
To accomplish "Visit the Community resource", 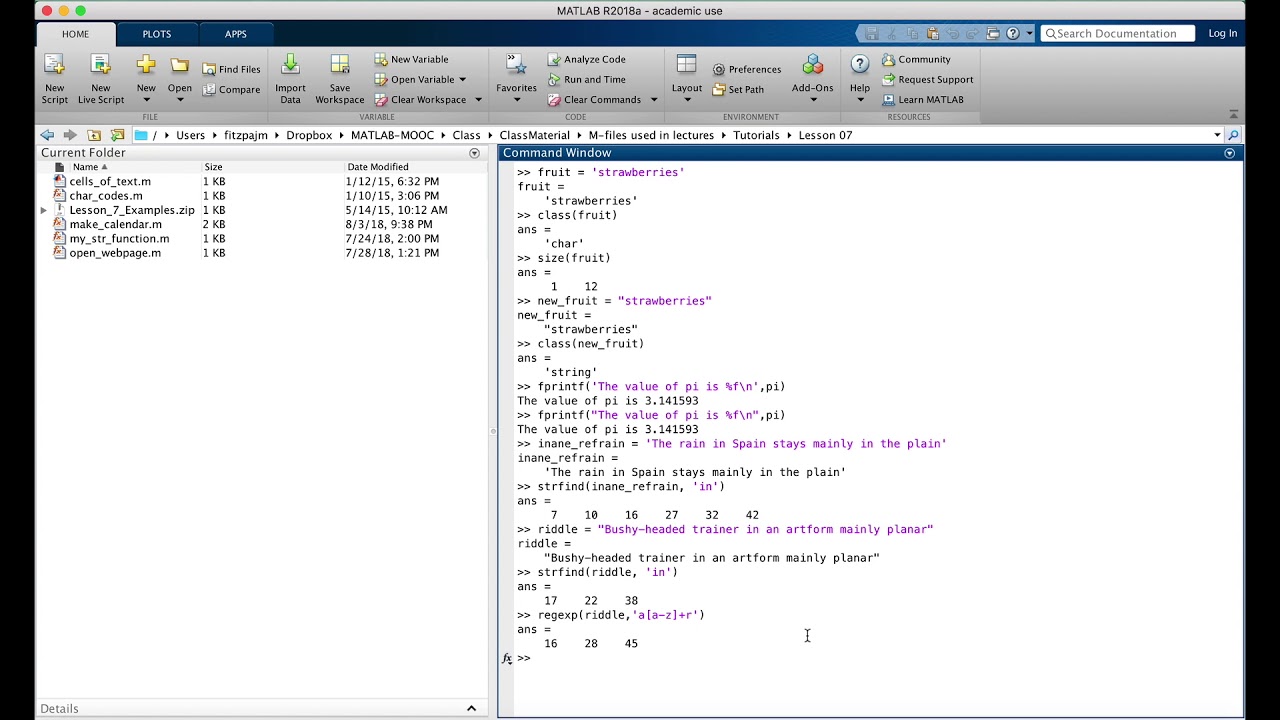I will pyautogui.click(x=916, y=59).
